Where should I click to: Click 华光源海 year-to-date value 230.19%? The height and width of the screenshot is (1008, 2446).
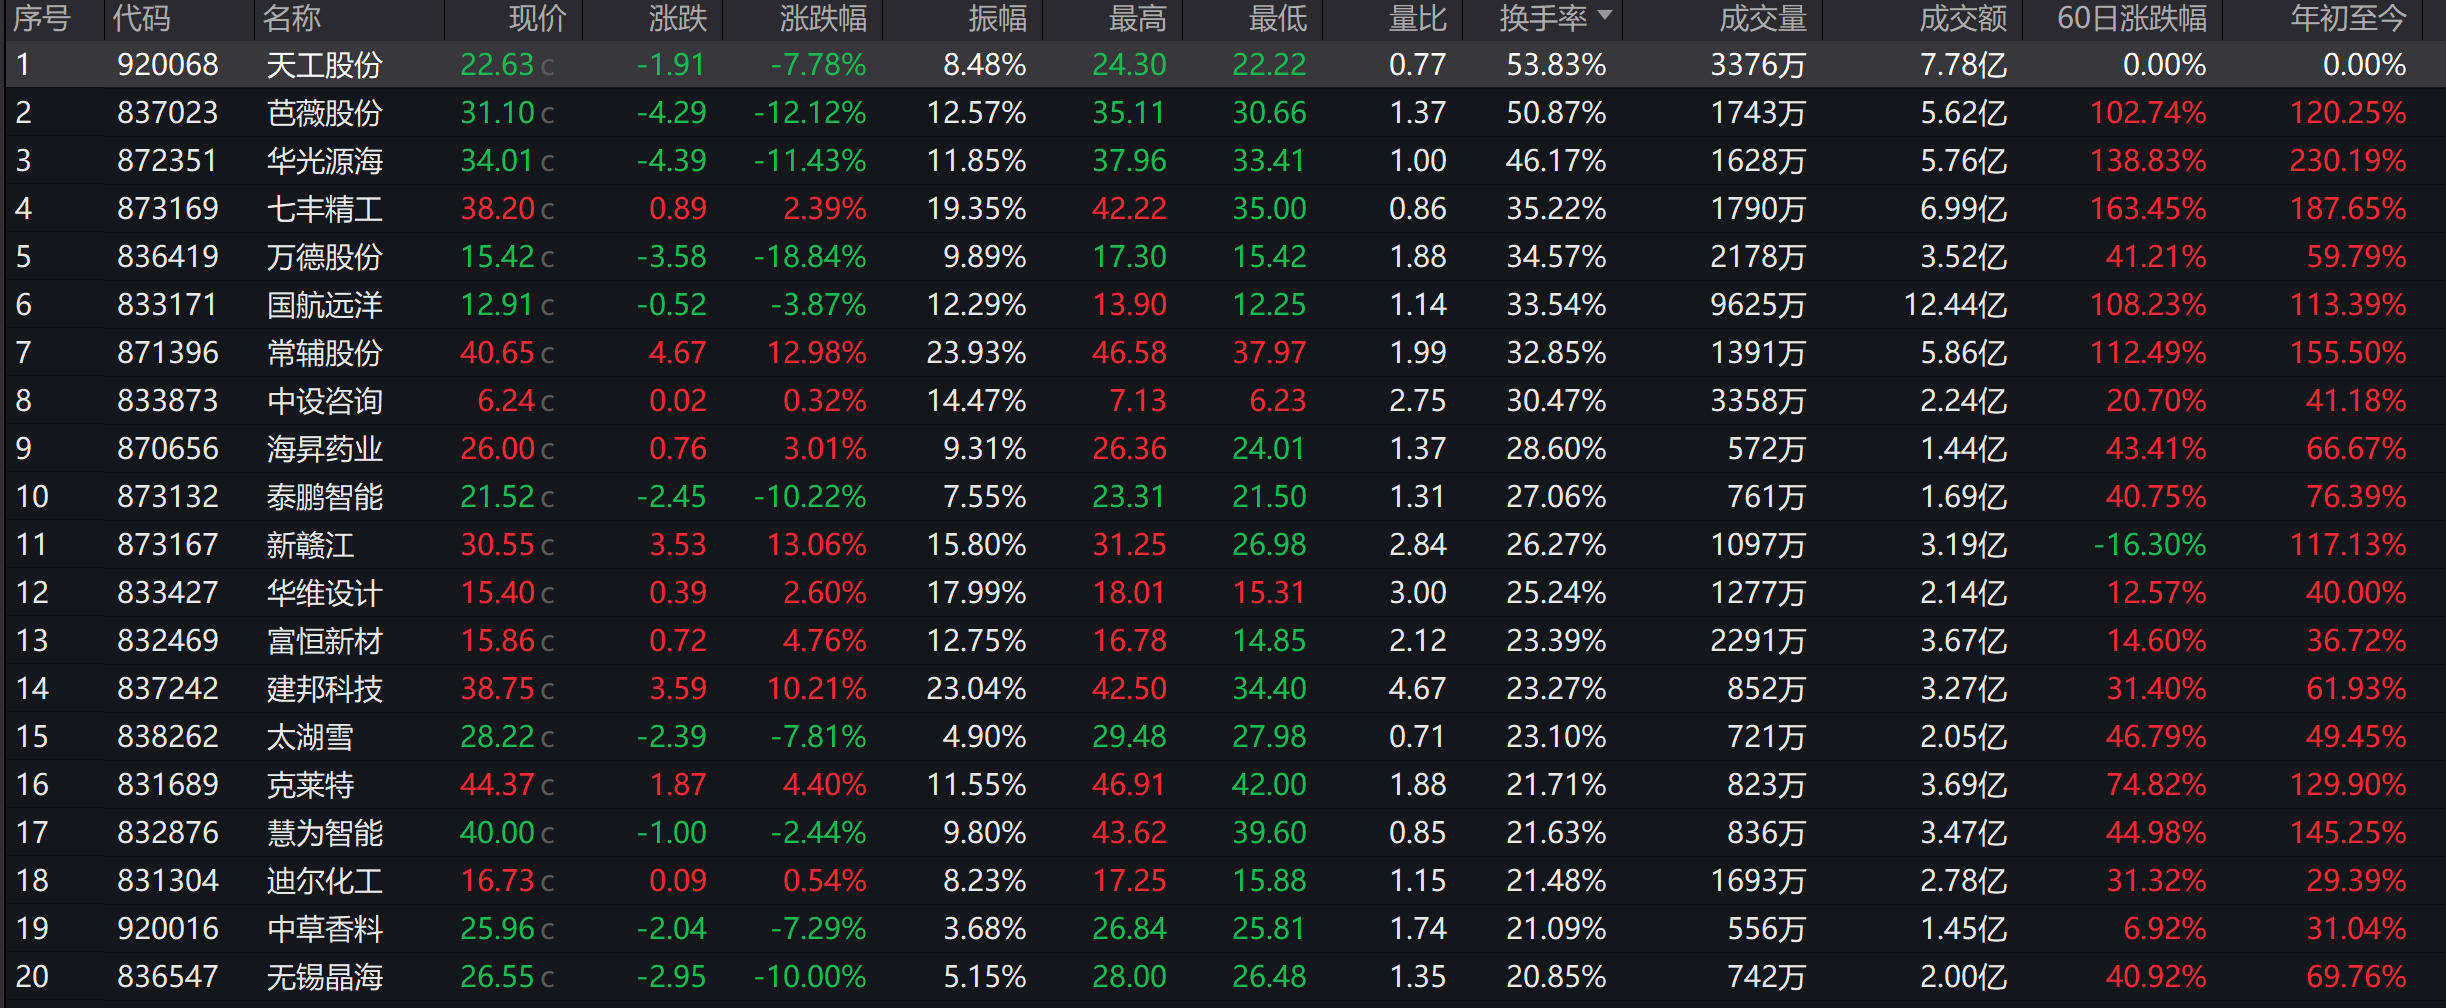(2348, 161)
